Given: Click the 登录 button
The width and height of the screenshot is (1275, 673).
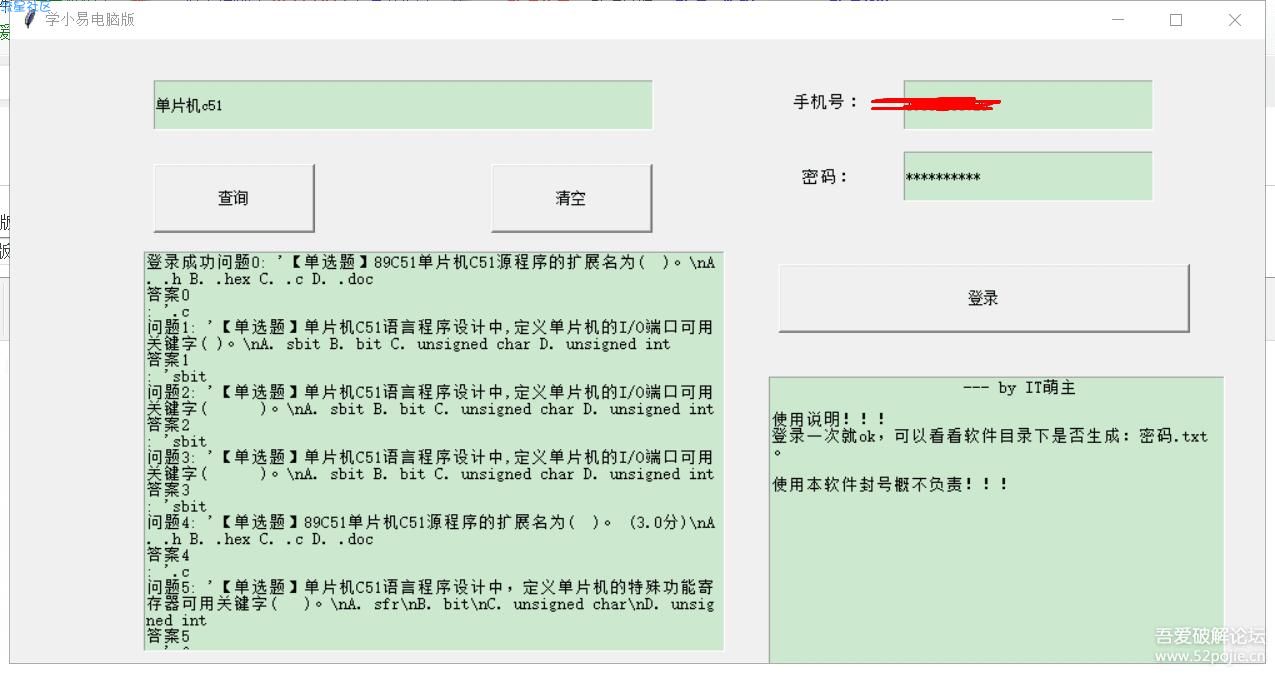Looking at the screenshot, I should click(x=984, y=298).
